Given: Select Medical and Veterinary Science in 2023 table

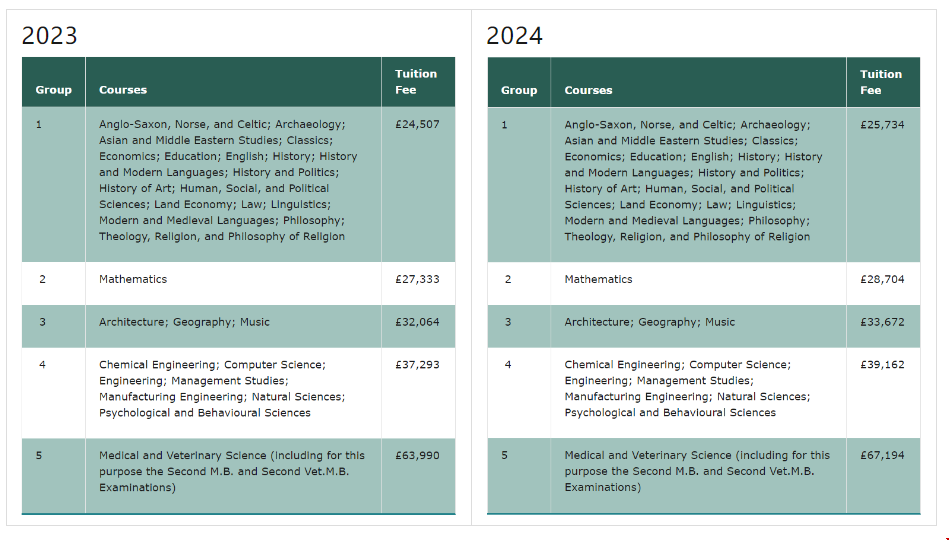Looking at the screenshot, I should pos(231,471).
